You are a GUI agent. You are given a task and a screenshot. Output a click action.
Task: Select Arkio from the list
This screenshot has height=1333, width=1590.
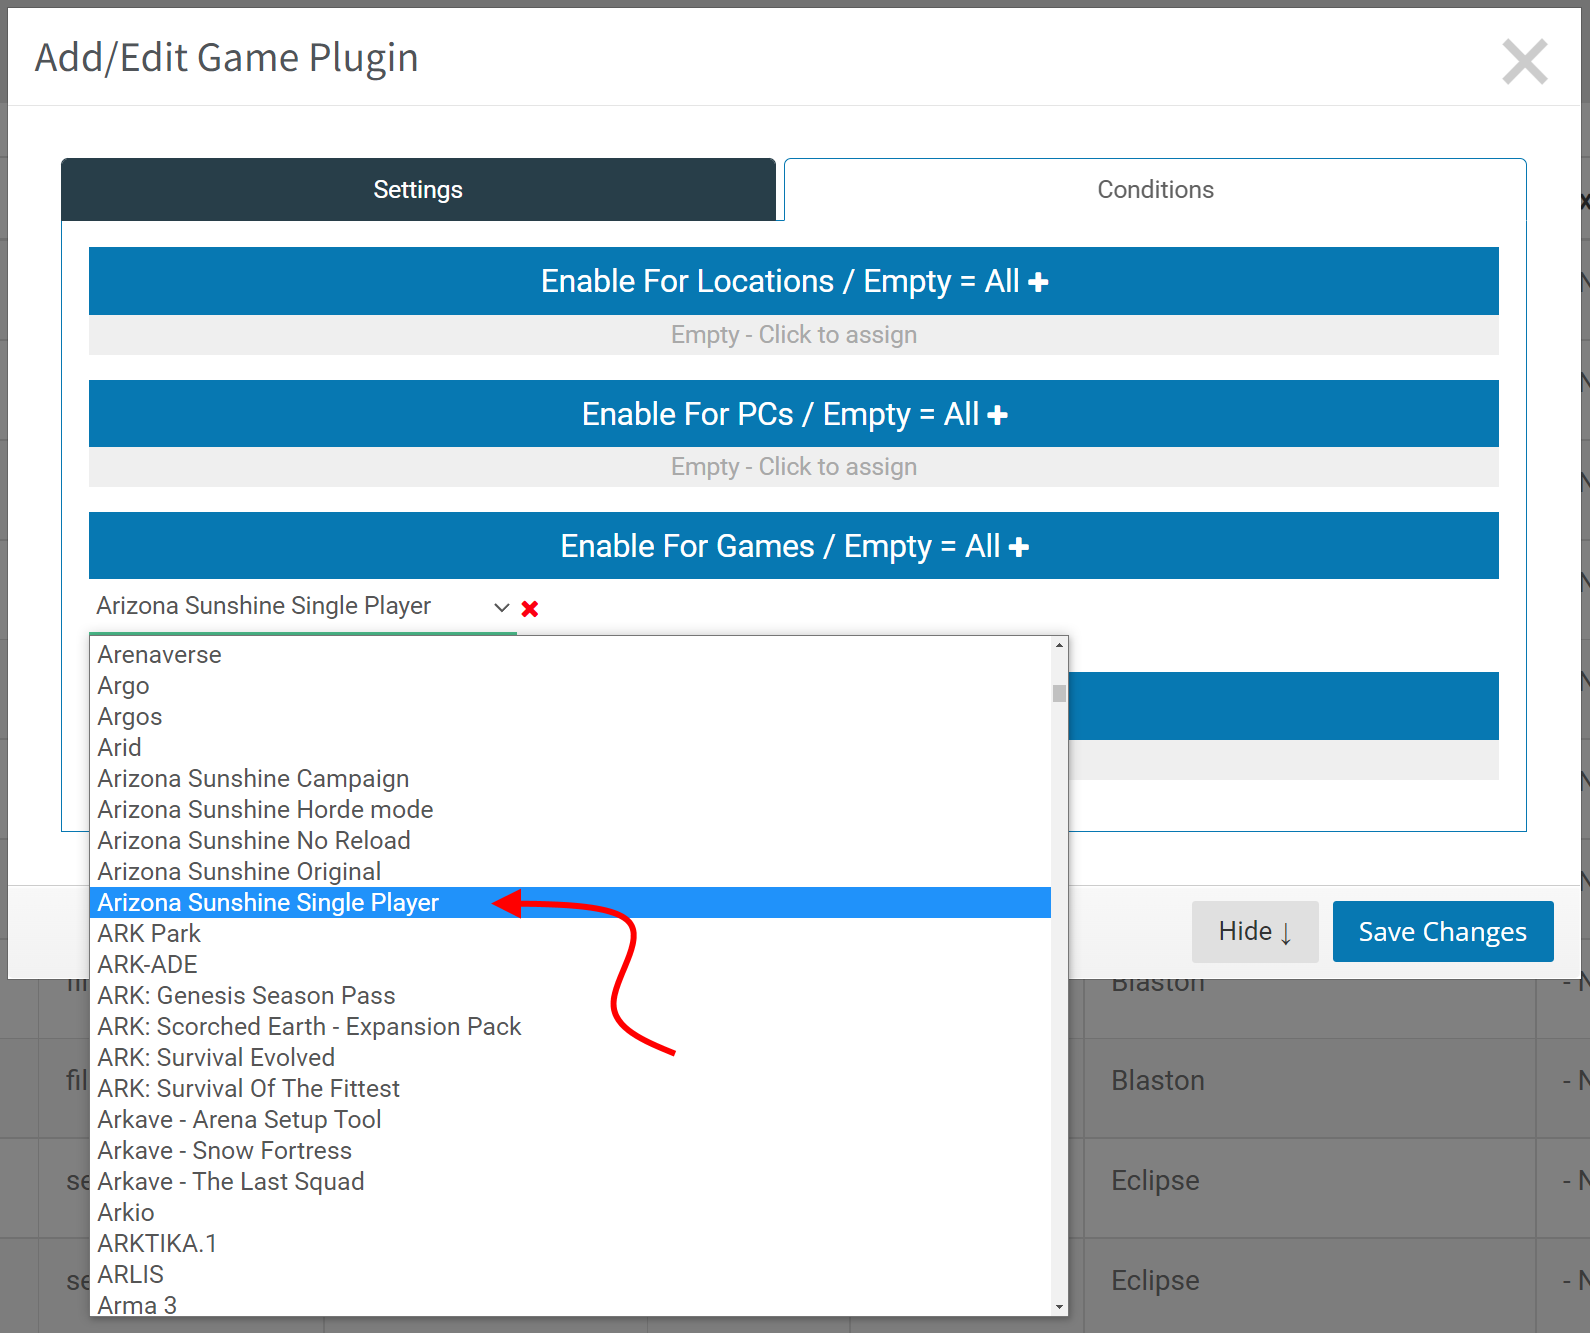coord(570,1213)
